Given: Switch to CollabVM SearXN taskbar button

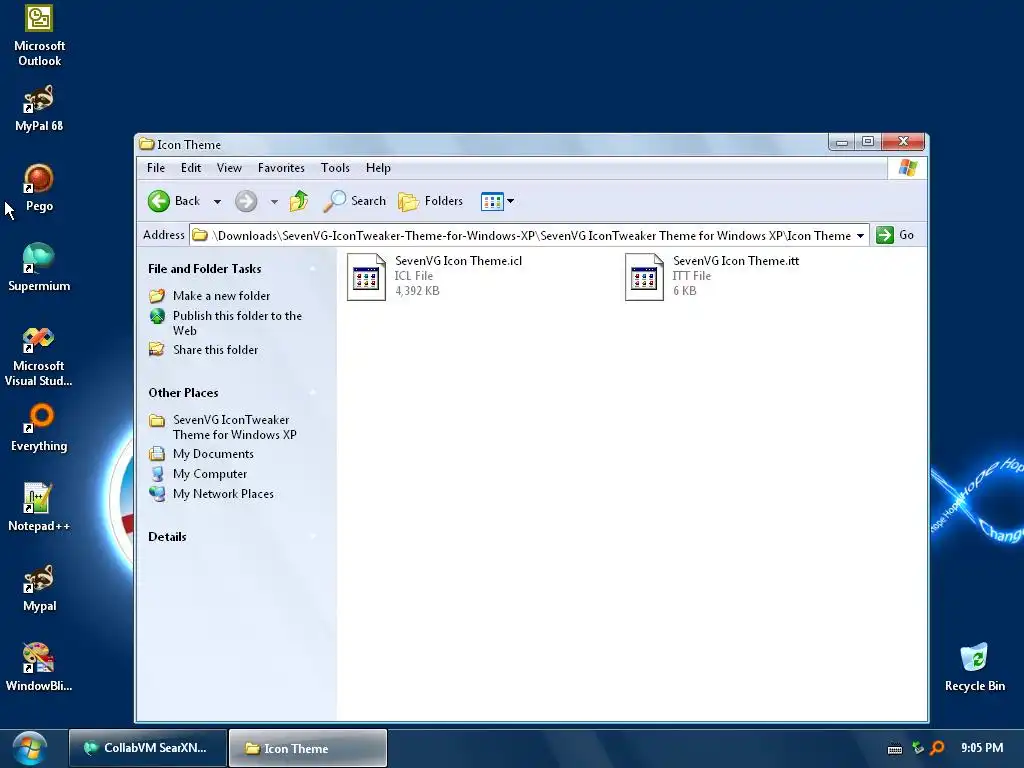Looking at the screenshot, I should [148, 748].
